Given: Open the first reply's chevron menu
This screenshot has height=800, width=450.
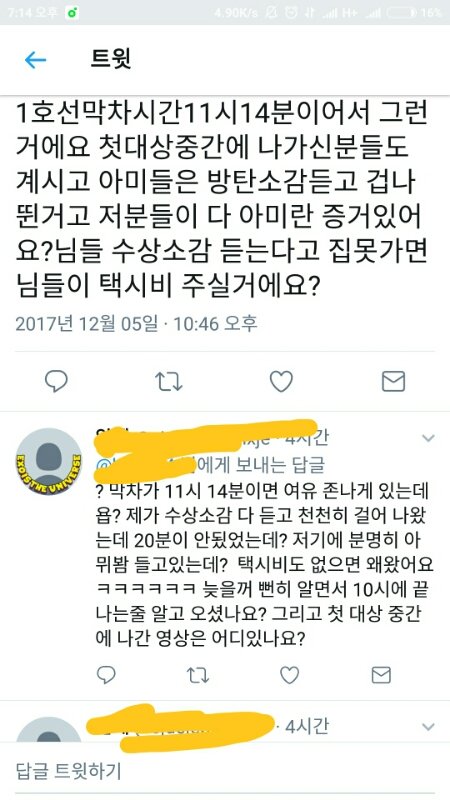Looking at the screenshot, I should pos(429,438).
